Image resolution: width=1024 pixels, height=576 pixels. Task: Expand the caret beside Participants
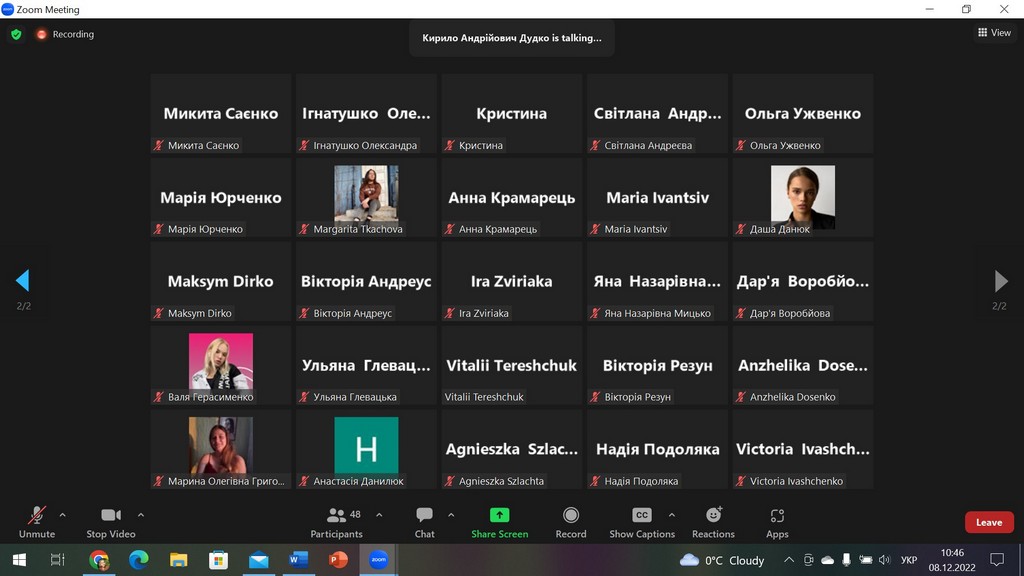pyautogui.click(x=379, y=515)
